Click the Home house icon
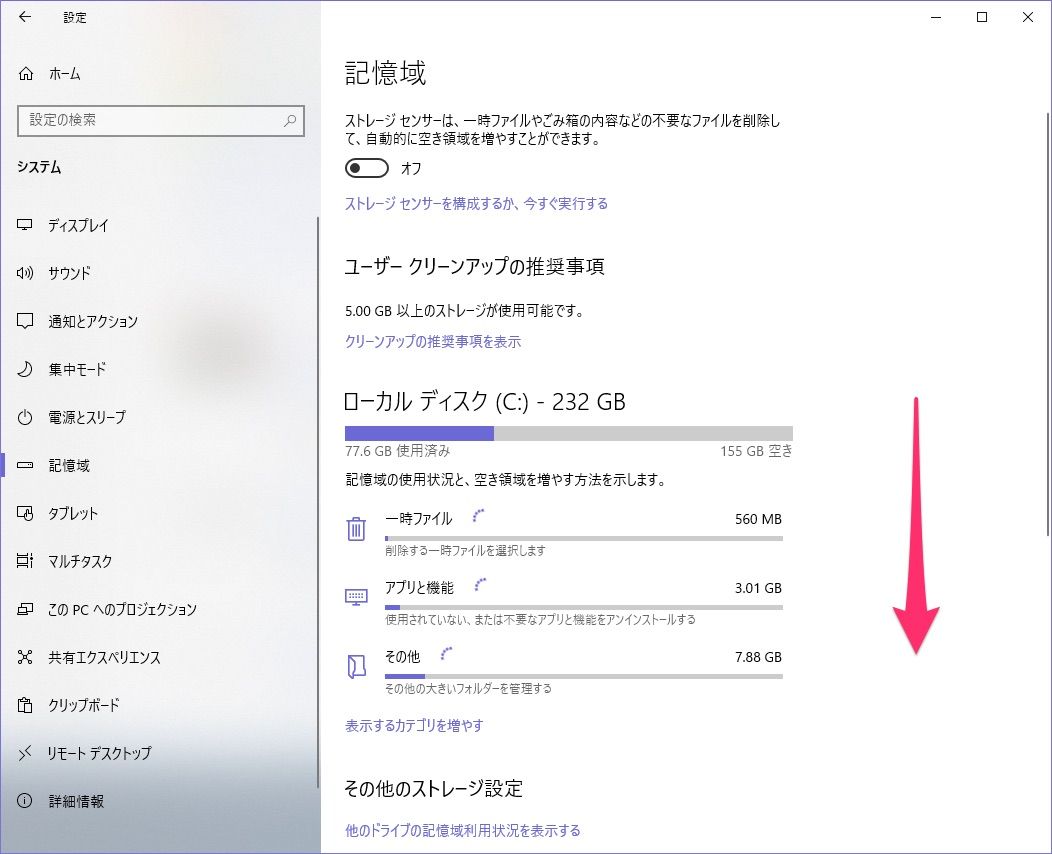Image resolution: width=1052 pixels, height=854 pixels. [x=25, y=74]
